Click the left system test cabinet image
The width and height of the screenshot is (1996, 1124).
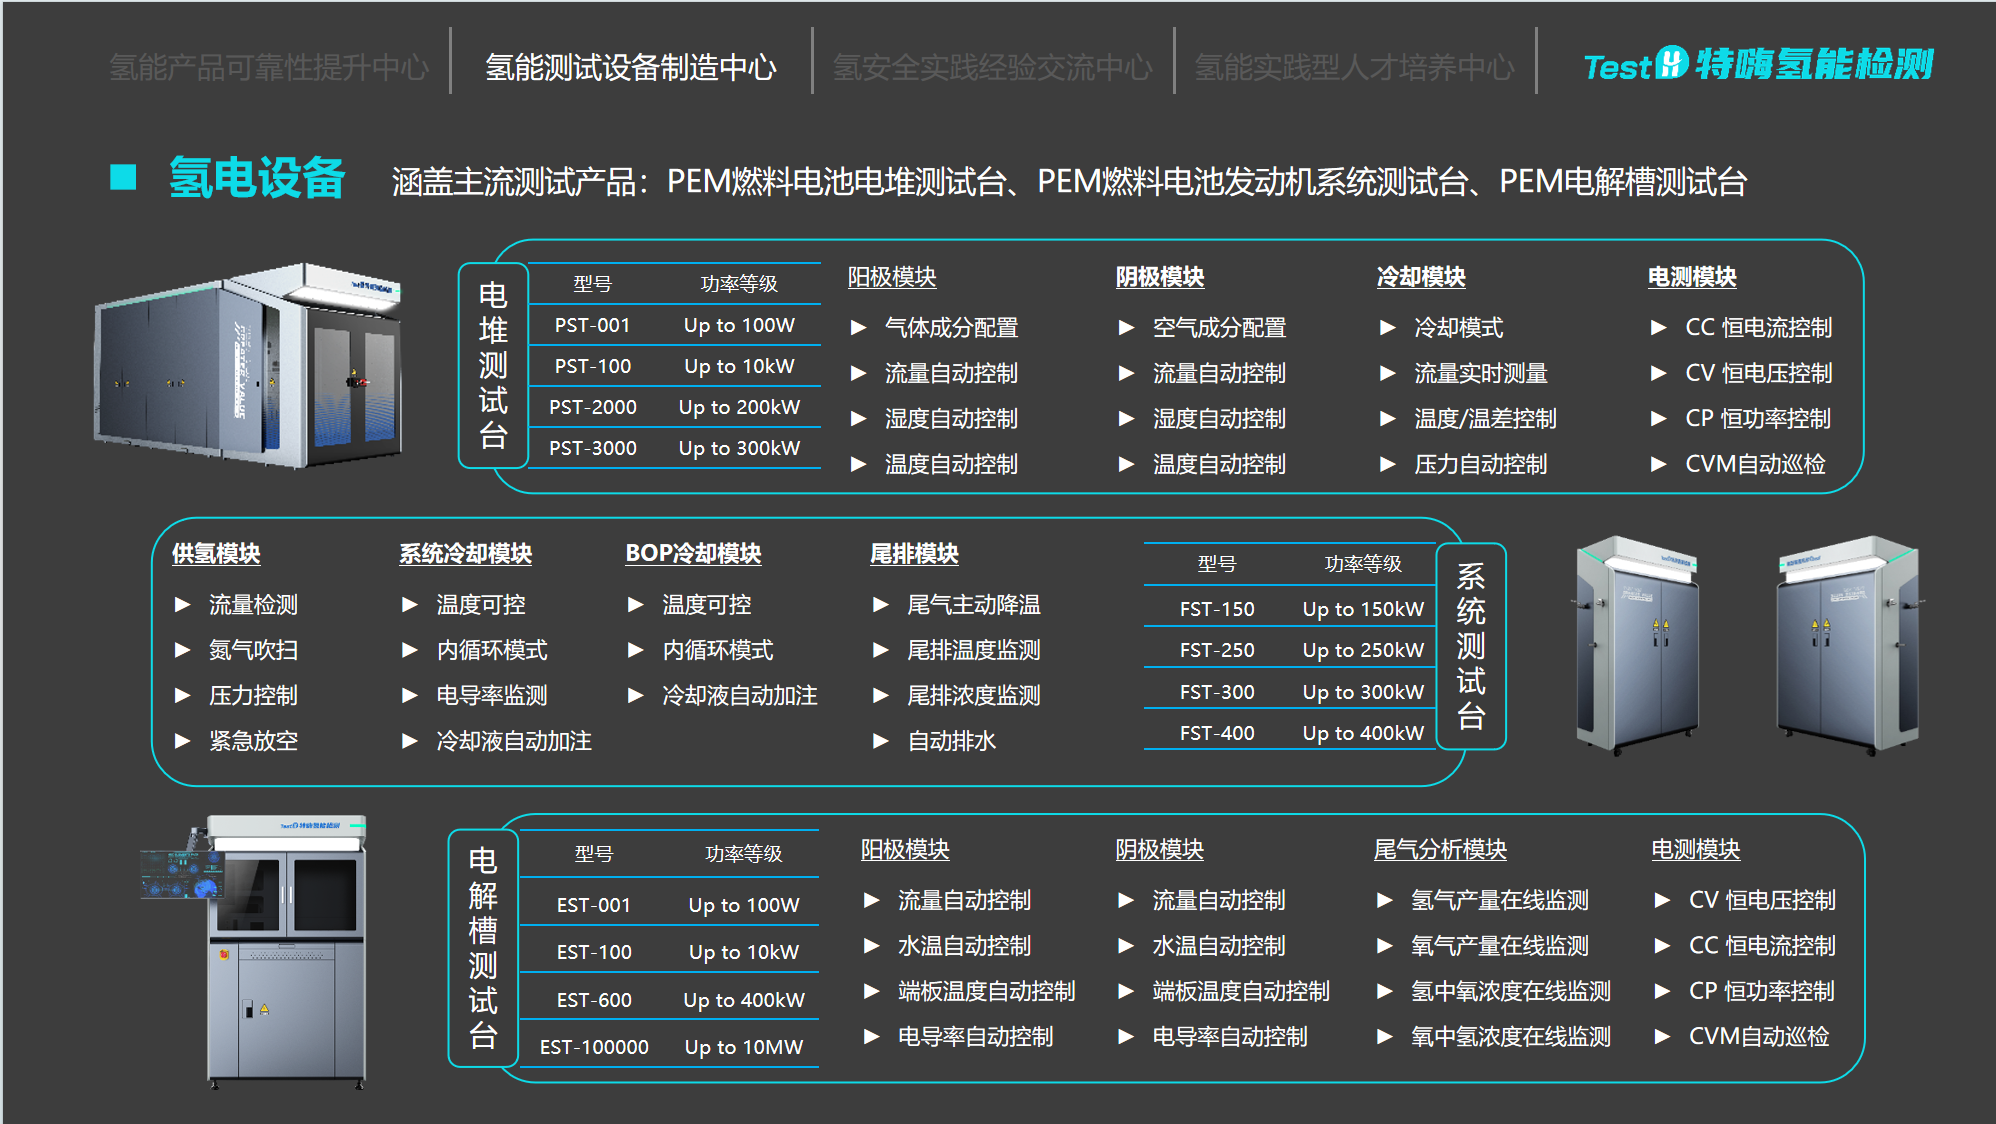pyautogui.click(x=1636, y=645)
